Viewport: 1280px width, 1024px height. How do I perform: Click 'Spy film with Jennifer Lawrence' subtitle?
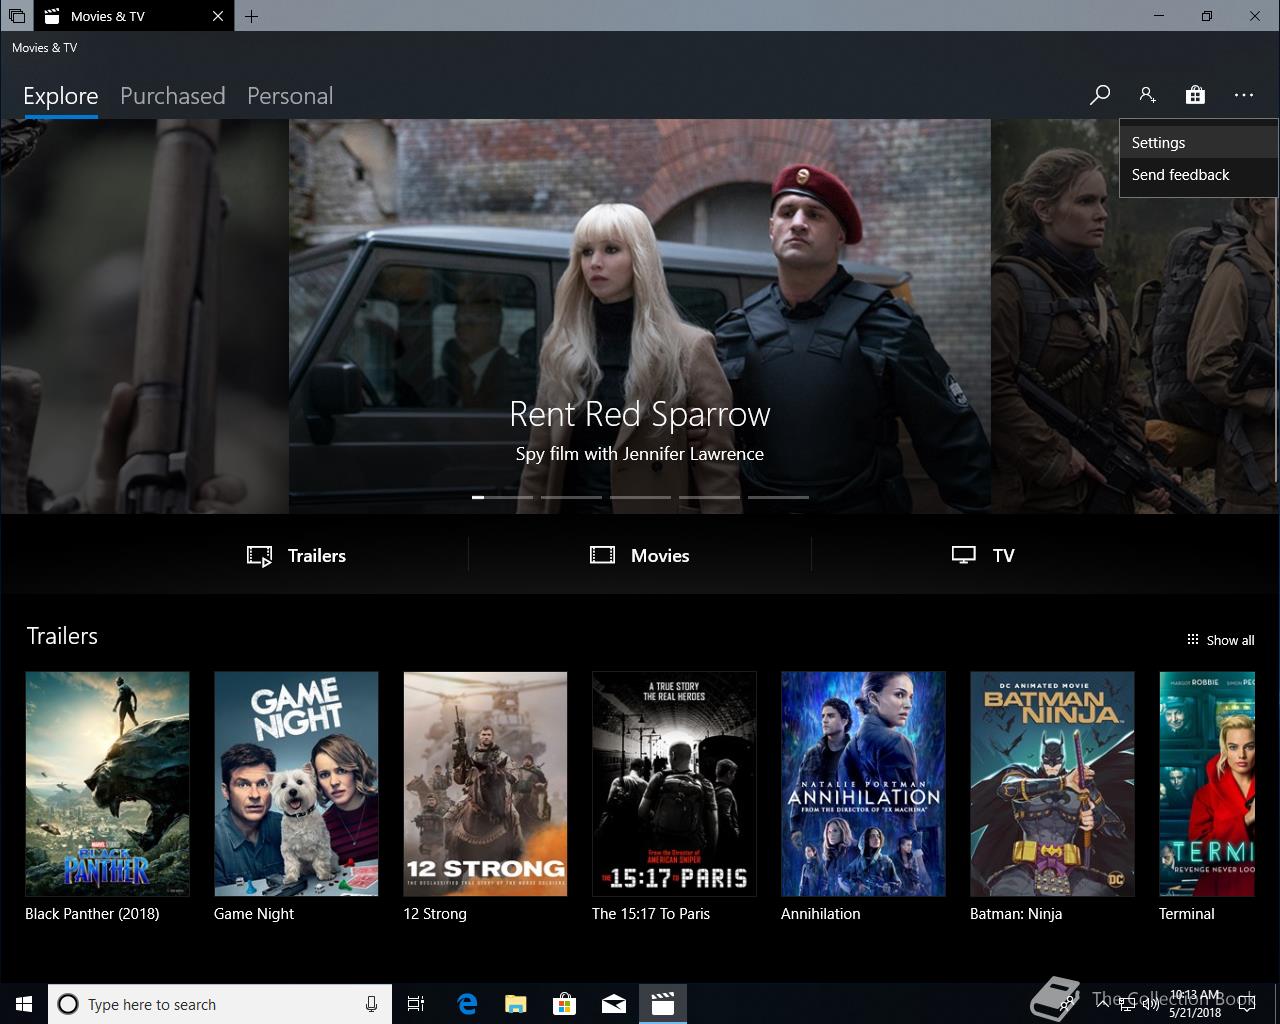click(x=640, y=454)
